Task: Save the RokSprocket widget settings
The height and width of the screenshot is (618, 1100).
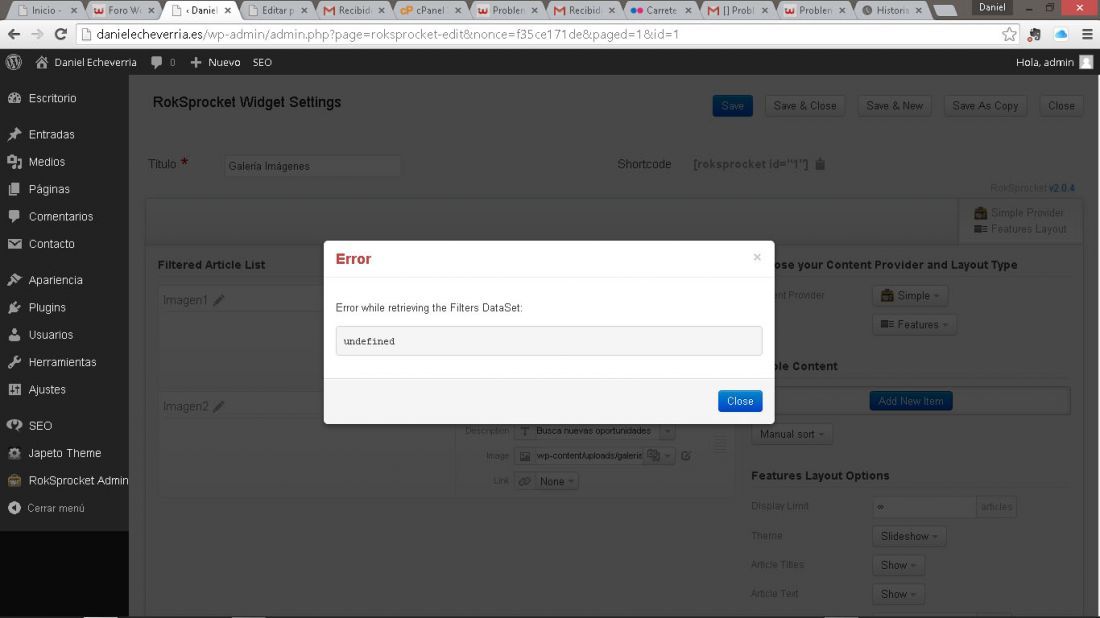Action: click(732, 106)
